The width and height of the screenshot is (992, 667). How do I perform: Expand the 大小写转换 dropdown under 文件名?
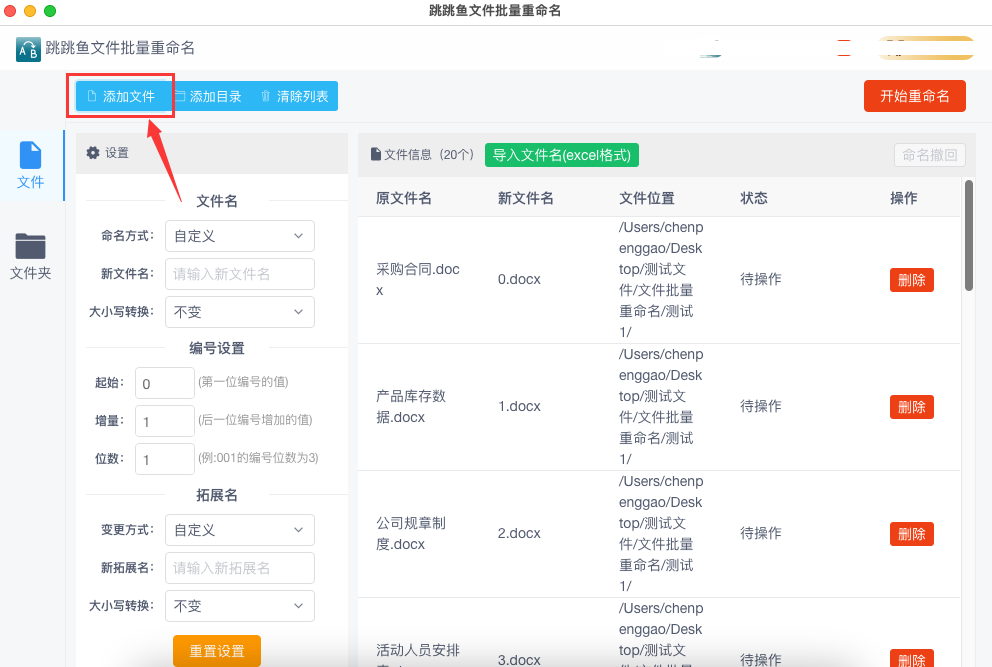pyautogui.click(x=240, y=312)
